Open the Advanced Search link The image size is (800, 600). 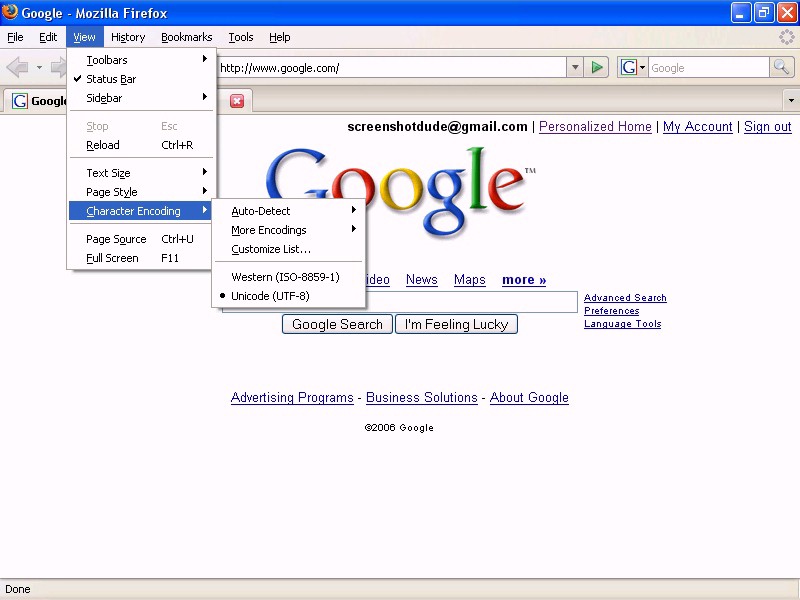point(625,298)
